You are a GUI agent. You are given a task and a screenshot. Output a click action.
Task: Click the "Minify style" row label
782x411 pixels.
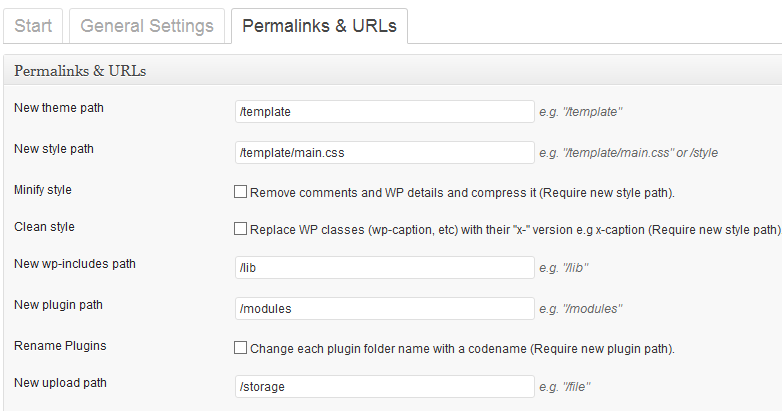[x=43, y=189]
